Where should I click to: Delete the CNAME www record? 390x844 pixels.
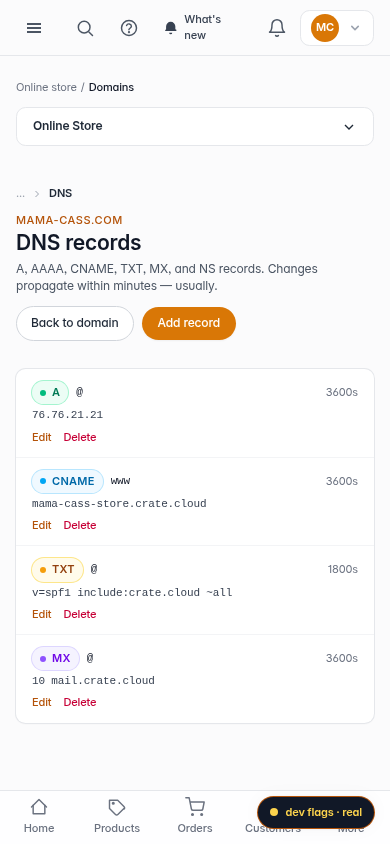tap(80, 525)
